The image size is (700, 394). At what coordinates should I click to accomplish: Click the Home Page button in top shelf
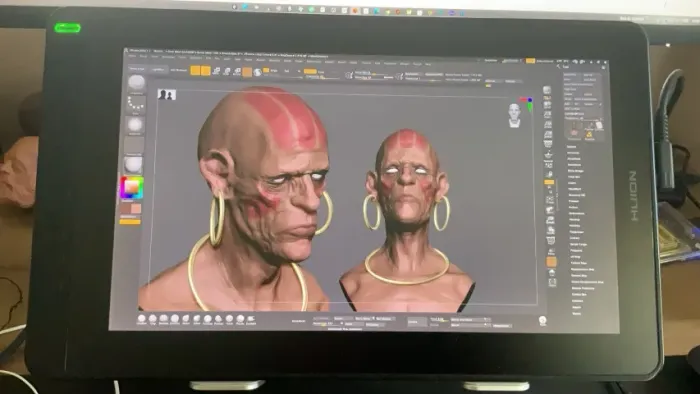point(137,69)
